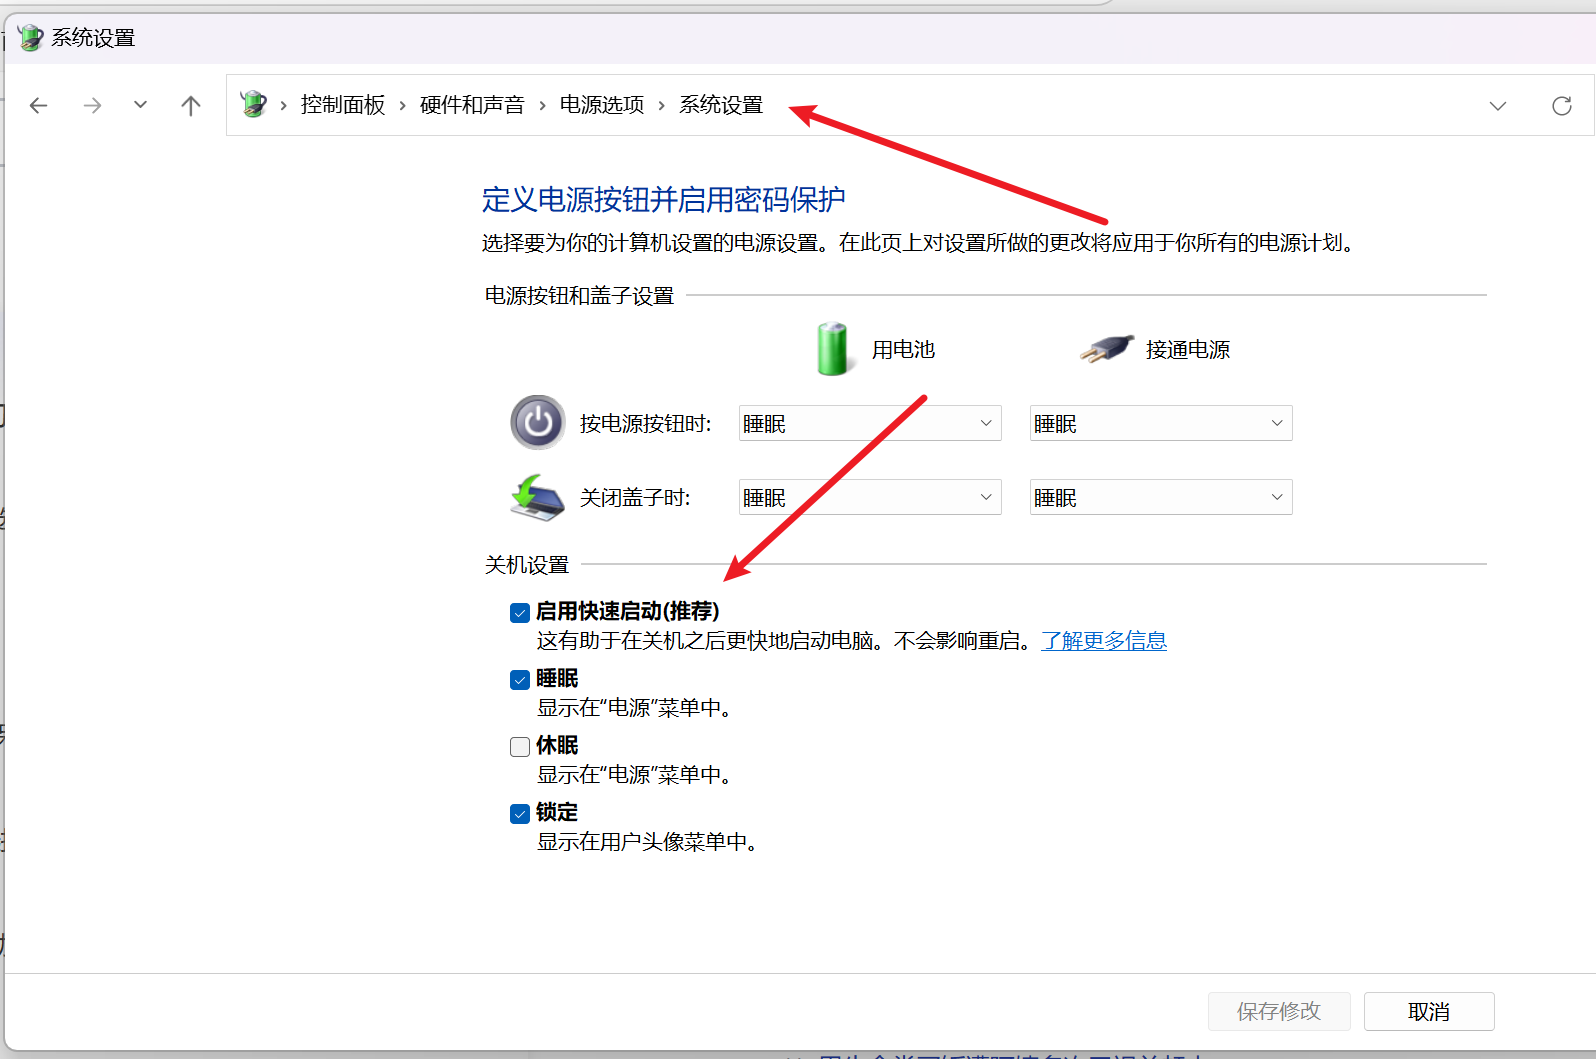Go forward with the right arrow
The width and height of the screenshot is (1596, 1059).
point(92,105)
